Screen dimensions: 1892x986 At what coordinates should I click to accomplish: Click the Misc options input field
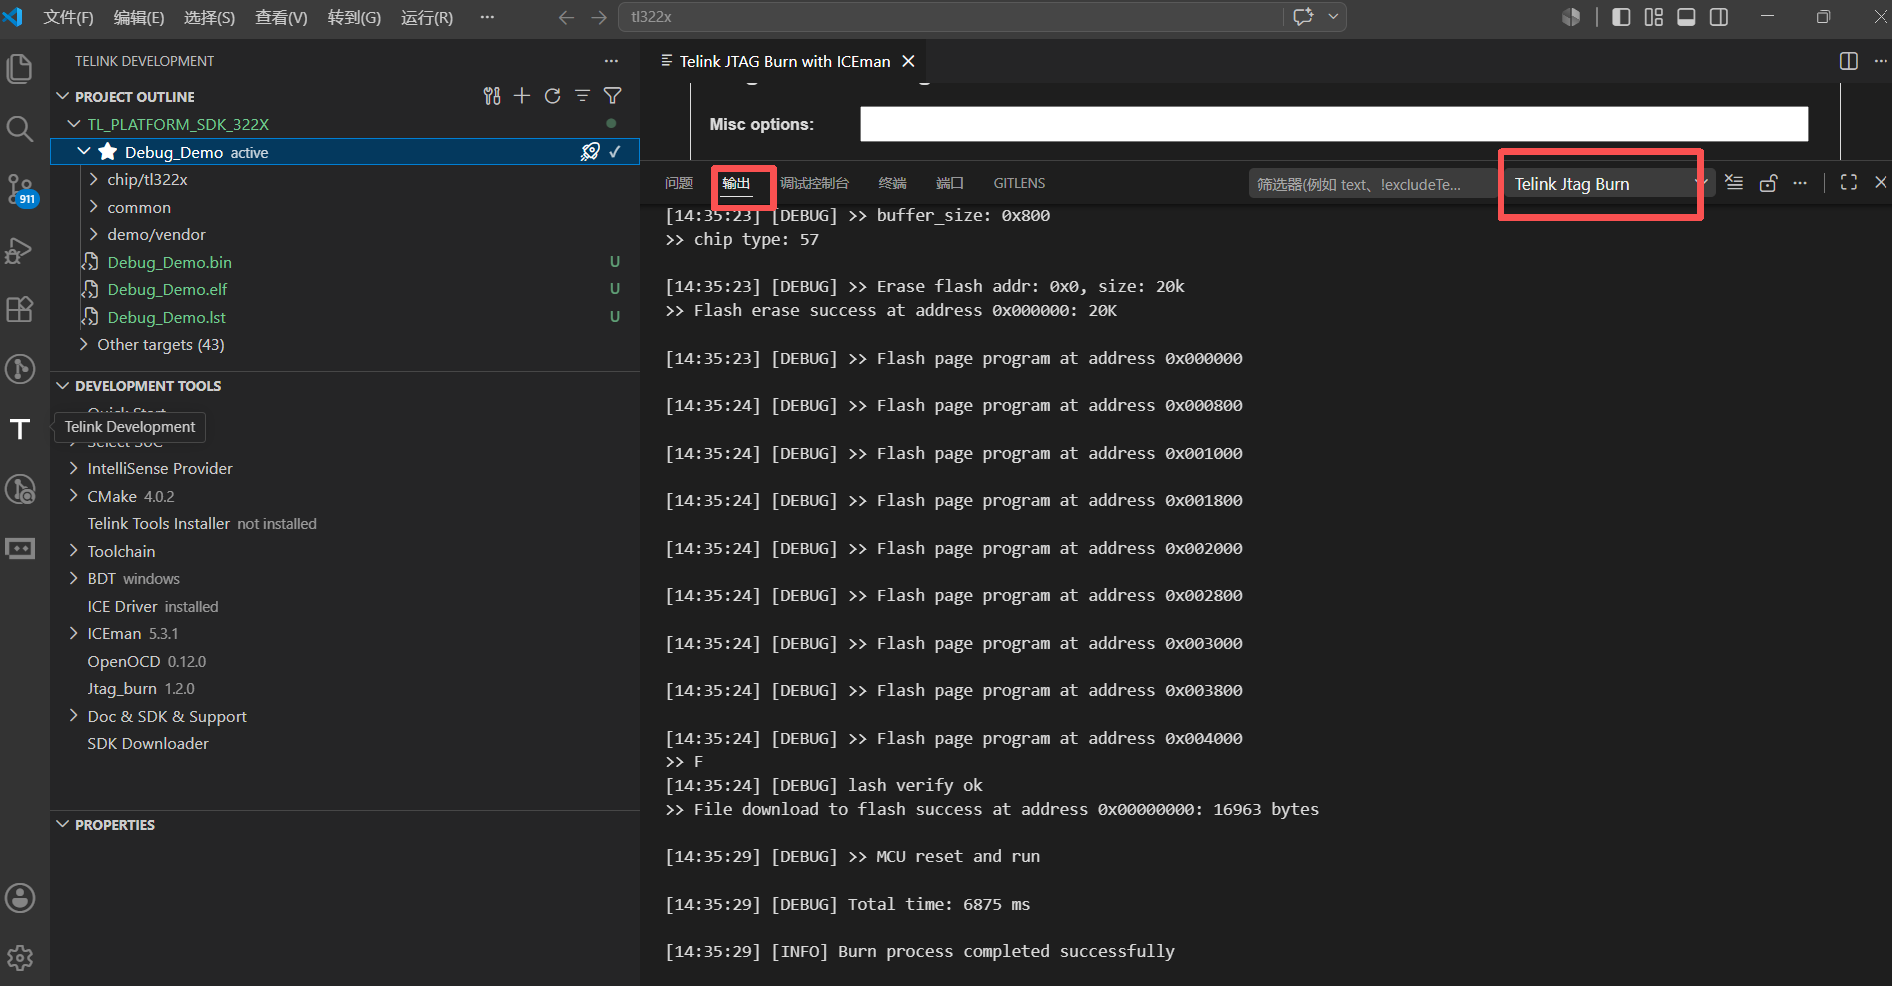tap(1334, 124)
